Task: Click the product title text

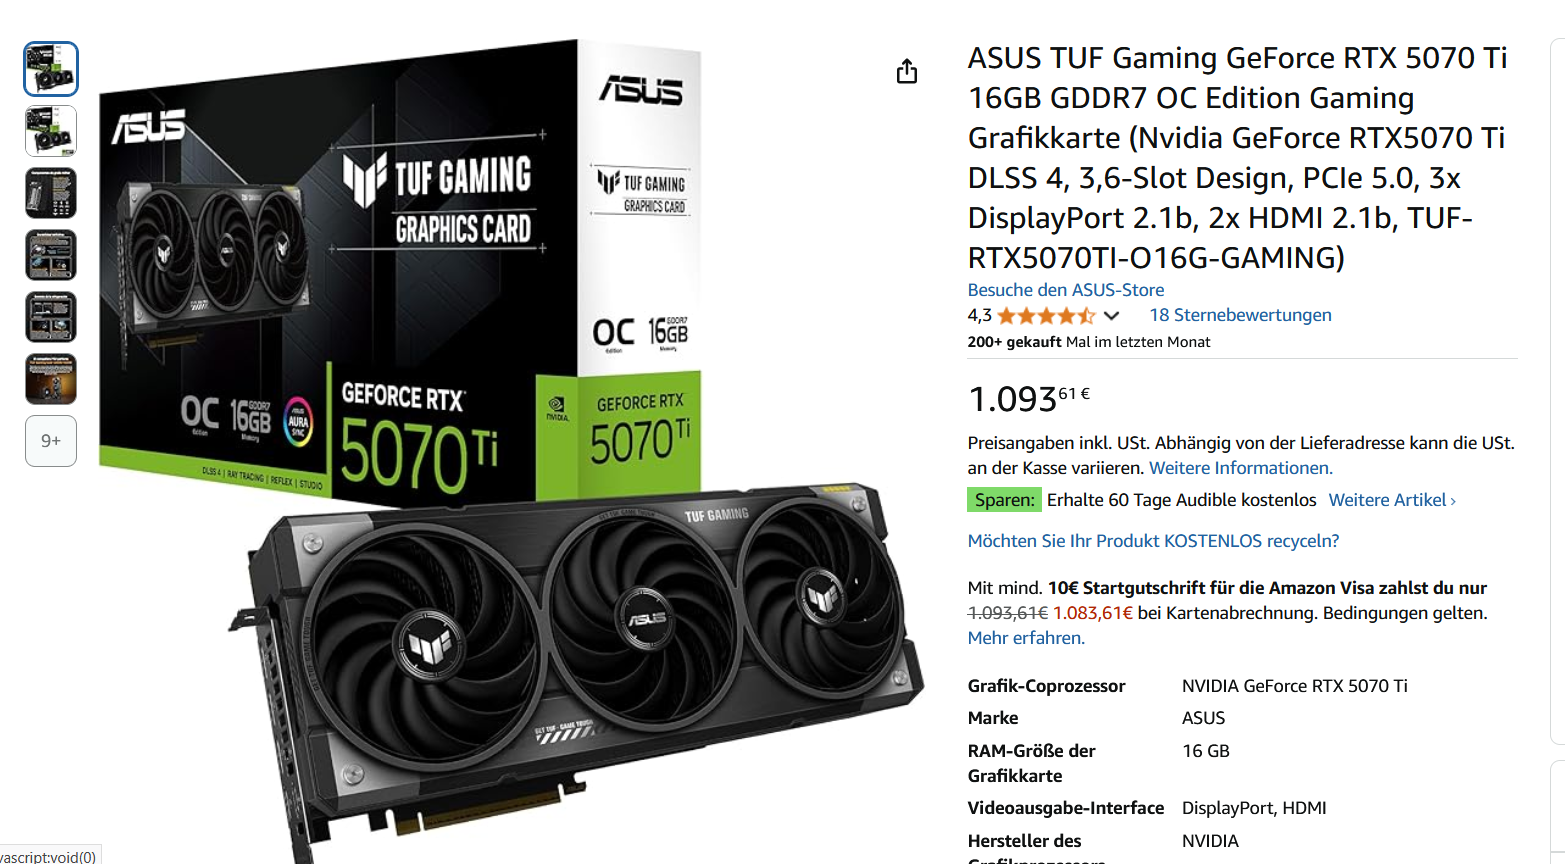Action: click(x=1238, y=157)
